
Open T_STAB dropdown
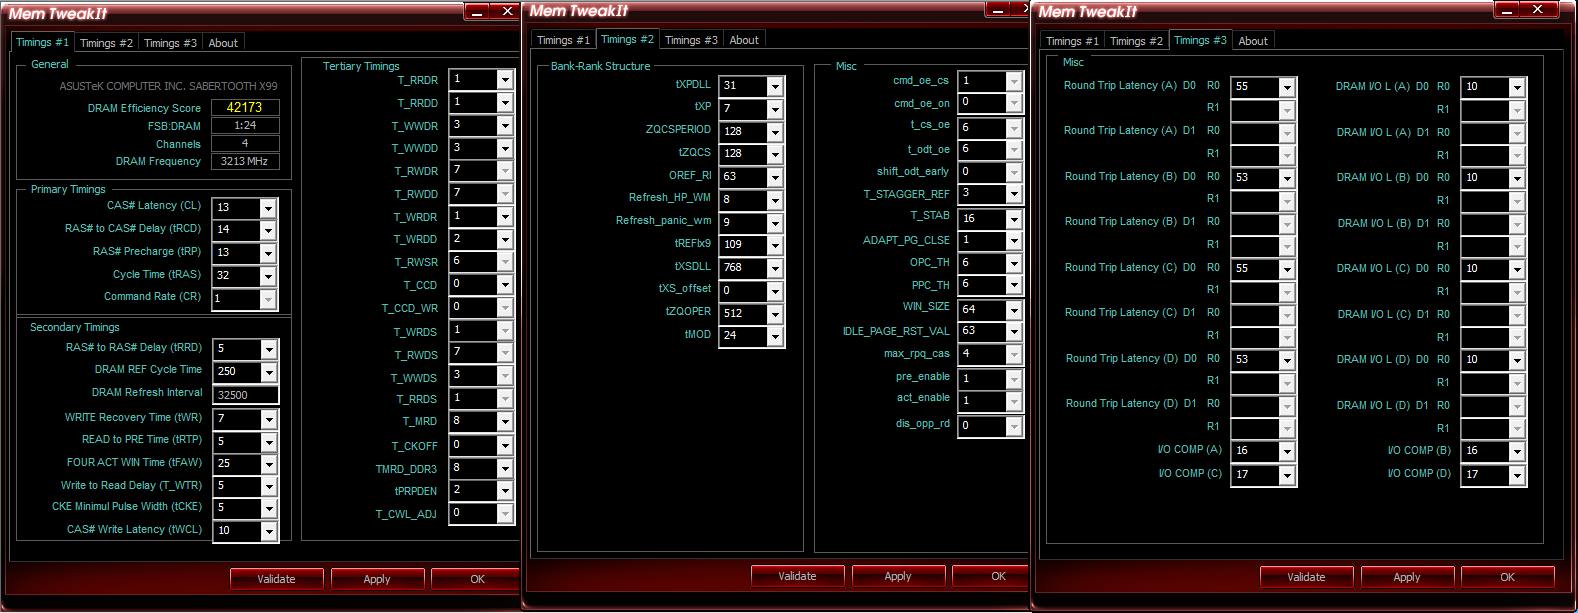click(x=1014, y=219)
